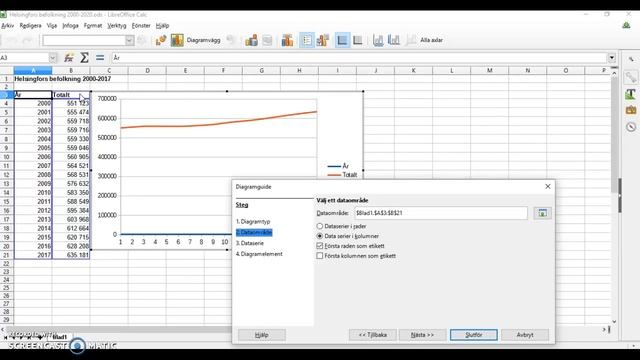The image size is (640, 360).
Task: Open the Name Box dropdown arrow
Action: 52,58
